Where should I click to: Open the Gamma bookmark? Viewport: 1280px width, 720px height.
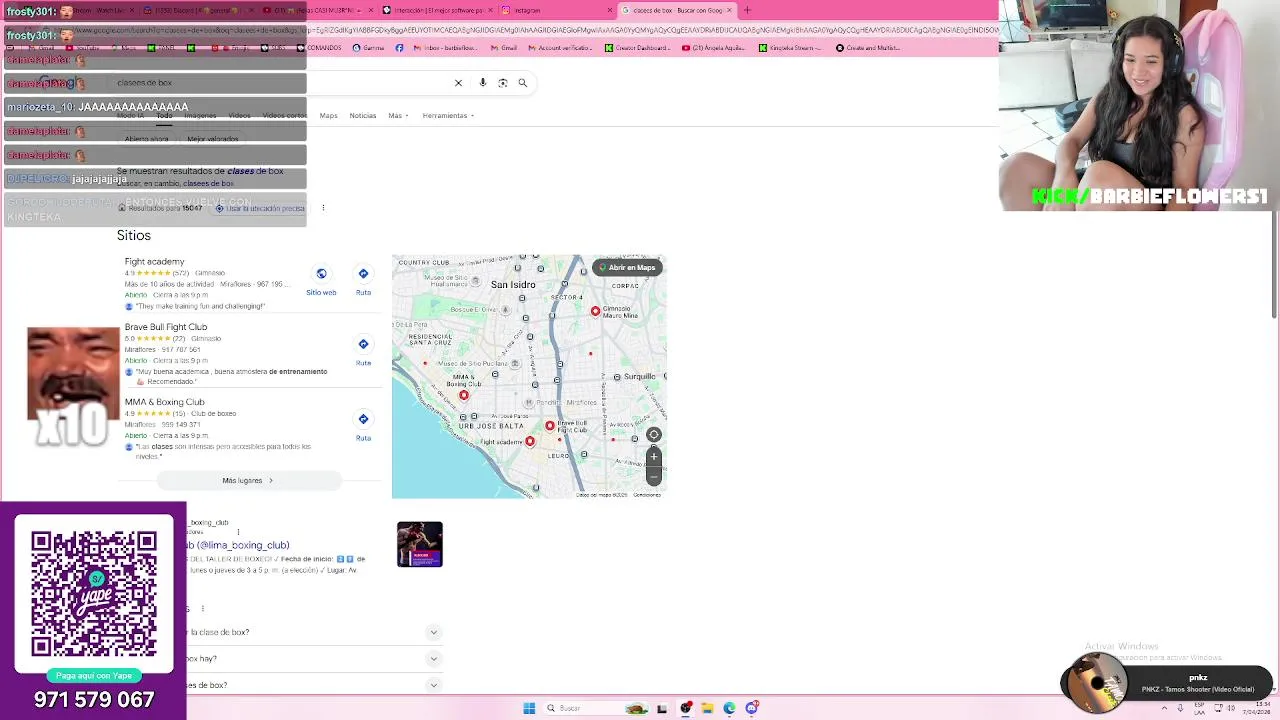pos(369,48)
